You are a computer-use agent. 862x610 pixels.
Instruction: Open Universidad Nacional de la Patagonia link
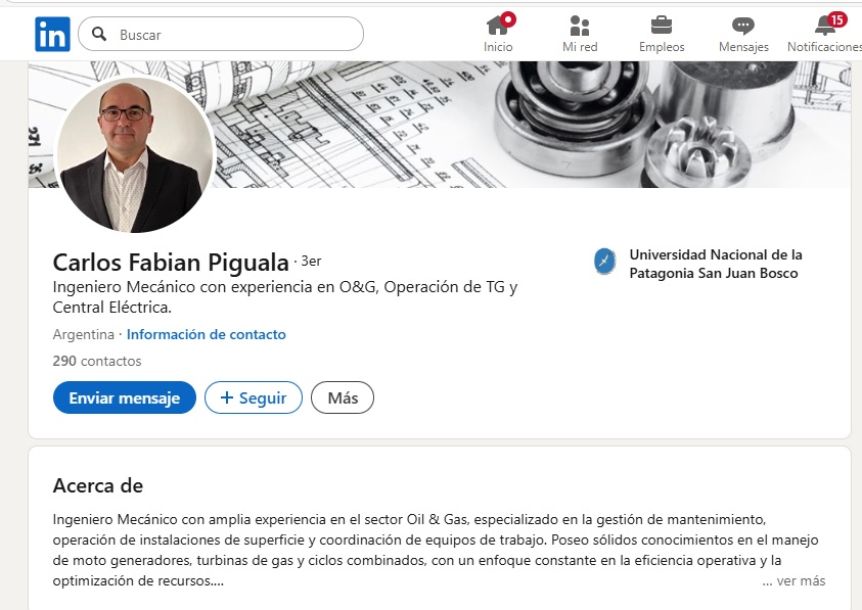click(715, 264)
